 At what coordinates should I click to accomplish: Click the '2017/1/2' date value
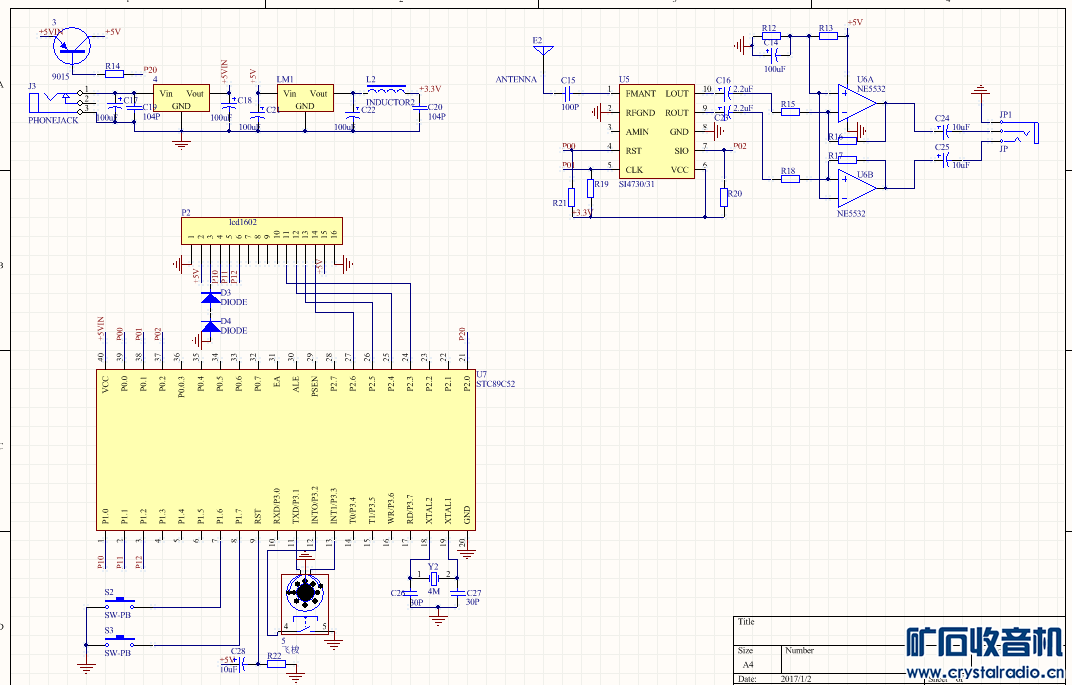pos(796,680)
